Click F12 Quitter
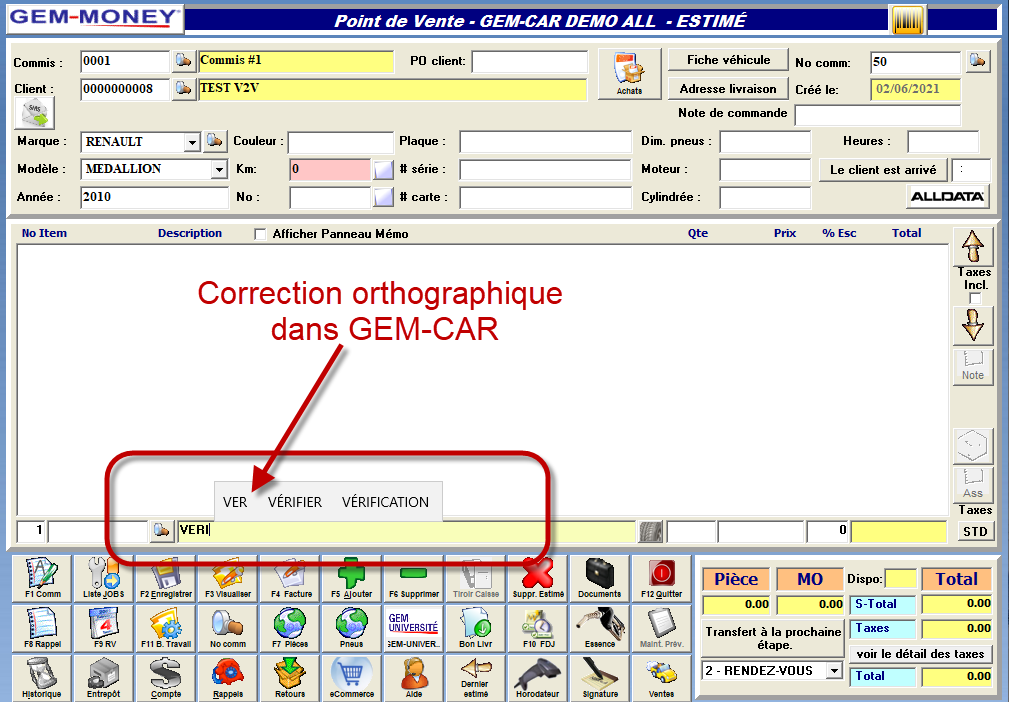The image size is (1009, 702). [662, 578]
